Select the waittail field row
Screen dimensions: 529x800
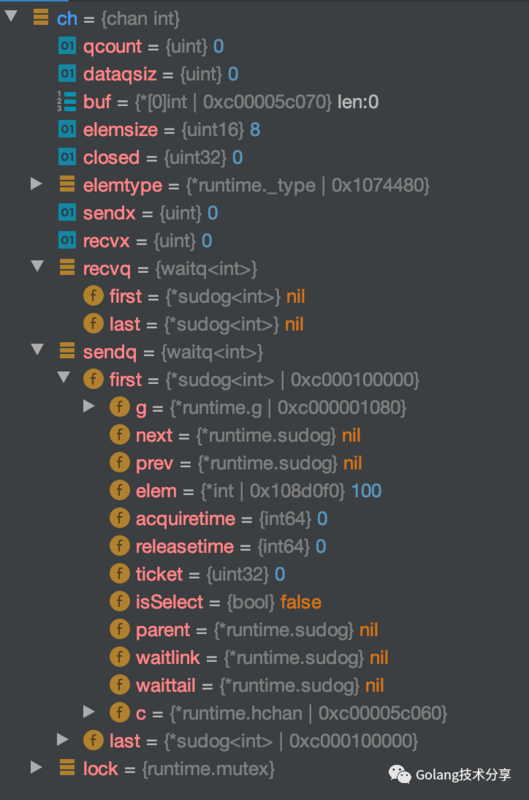(x=246, y=685)
